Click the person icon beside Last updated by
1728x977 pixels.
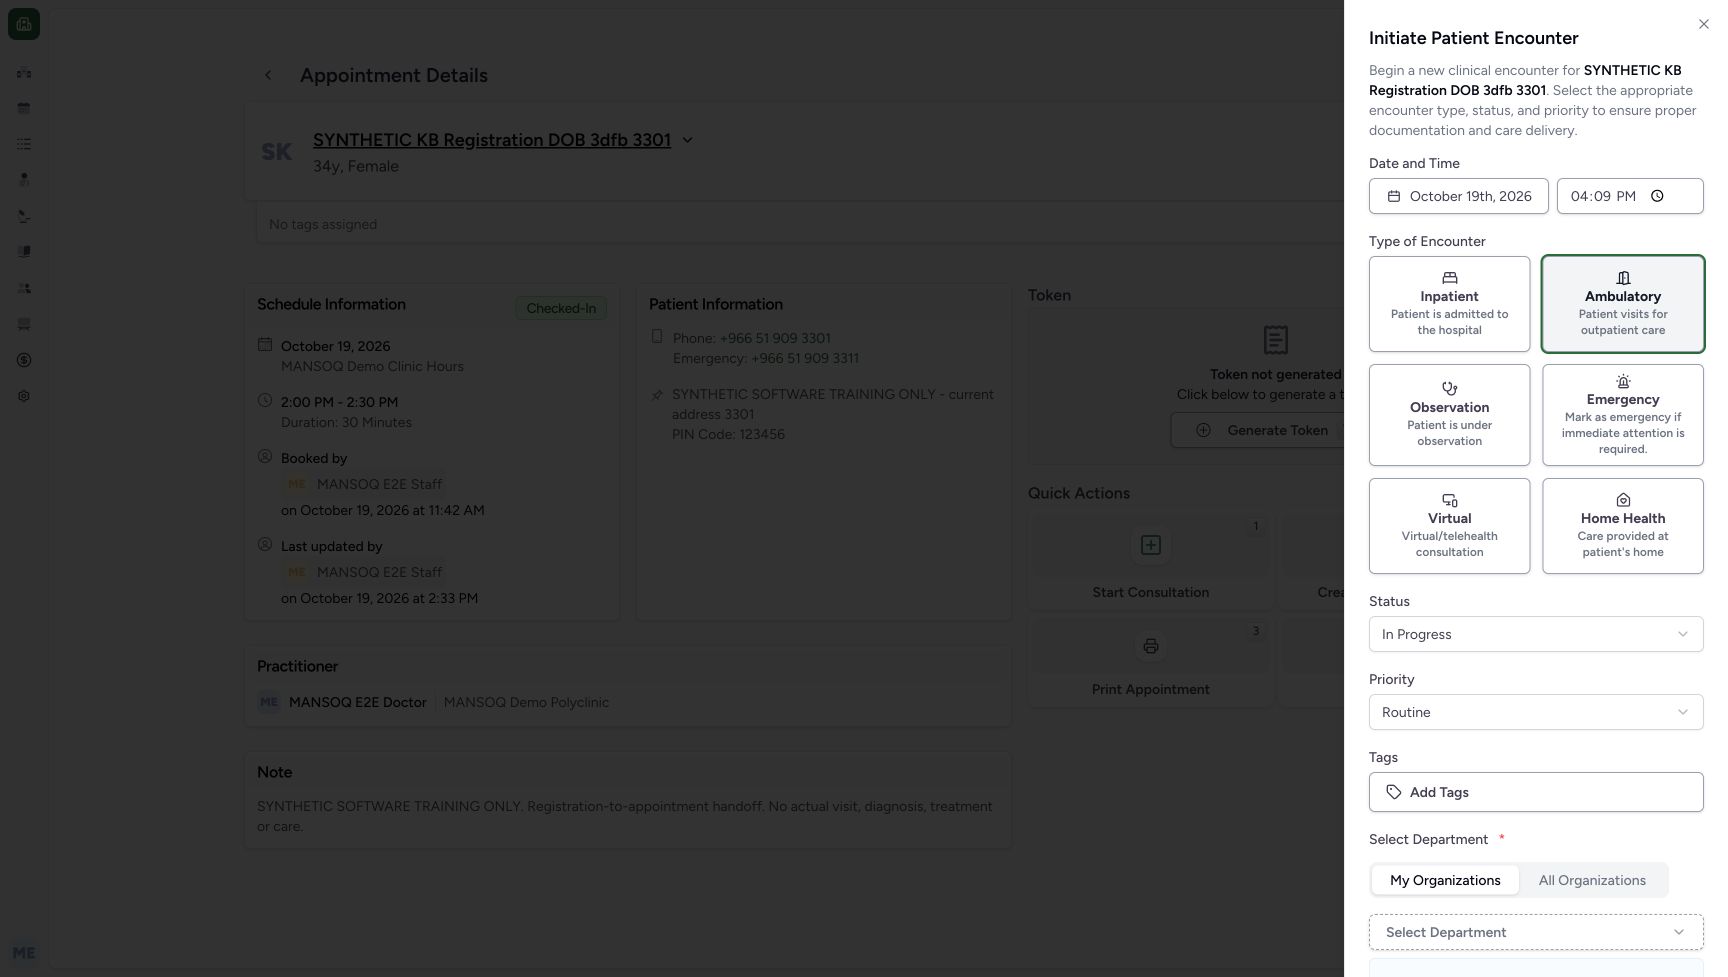coord(265,544)
